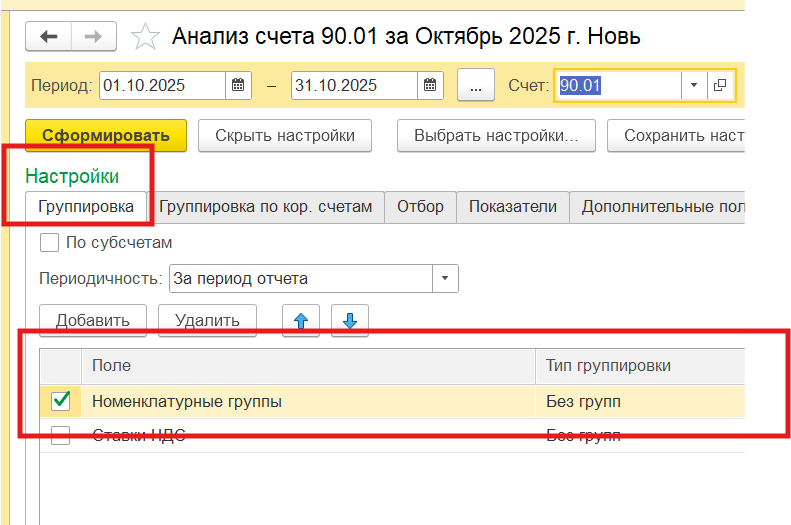
Task: Click the period start date field
Action: click(162, 85)
